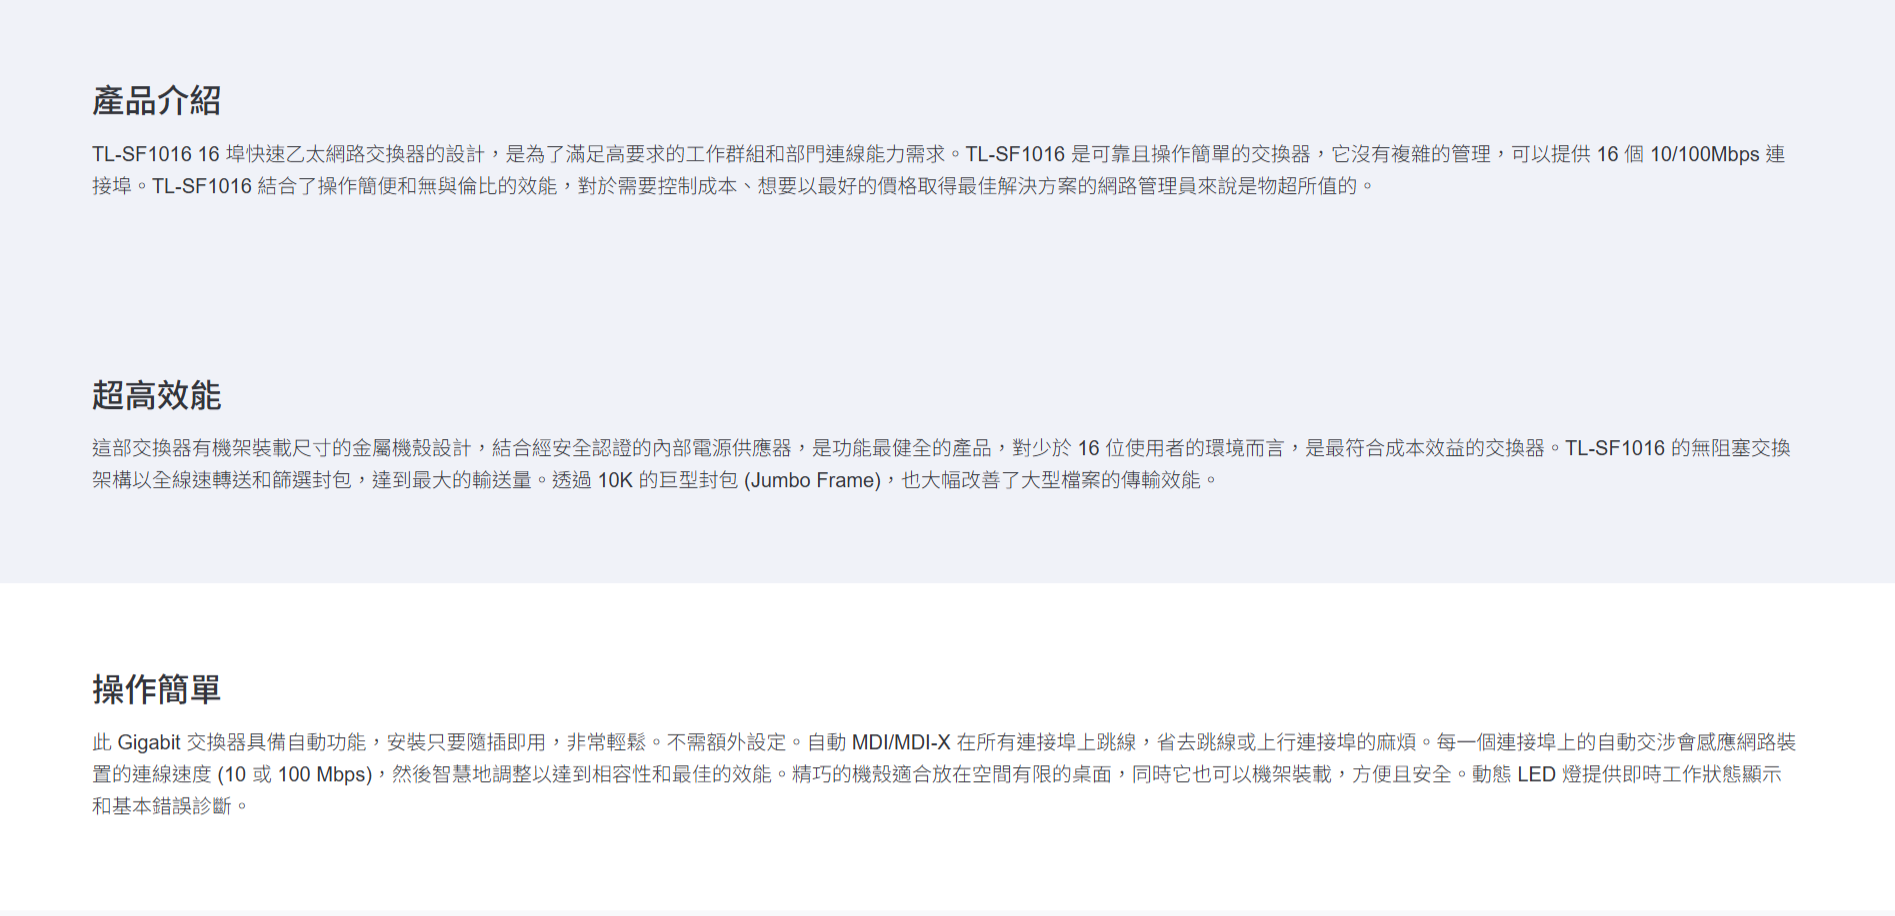Click the paragraph starting 這部交換器有機架裝載
Viewport: 1895px width, 916px height.
click(941, 464)
